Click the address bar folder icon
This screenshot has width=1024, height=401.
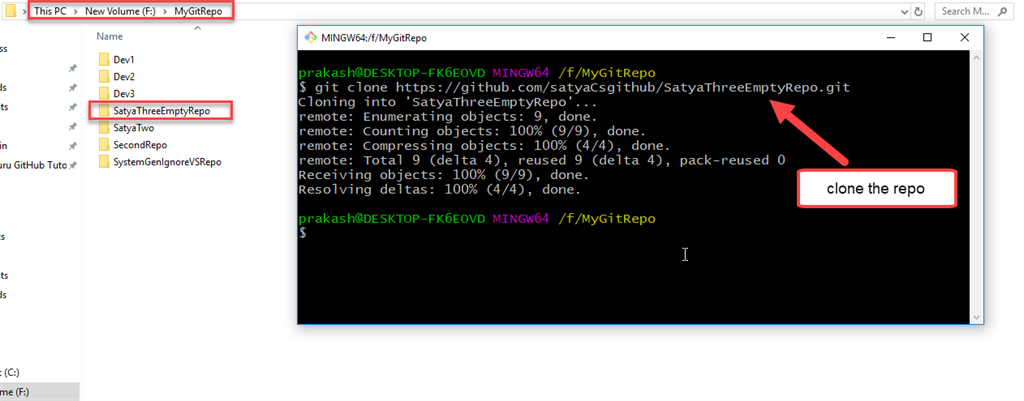click(x=10, y=11)
